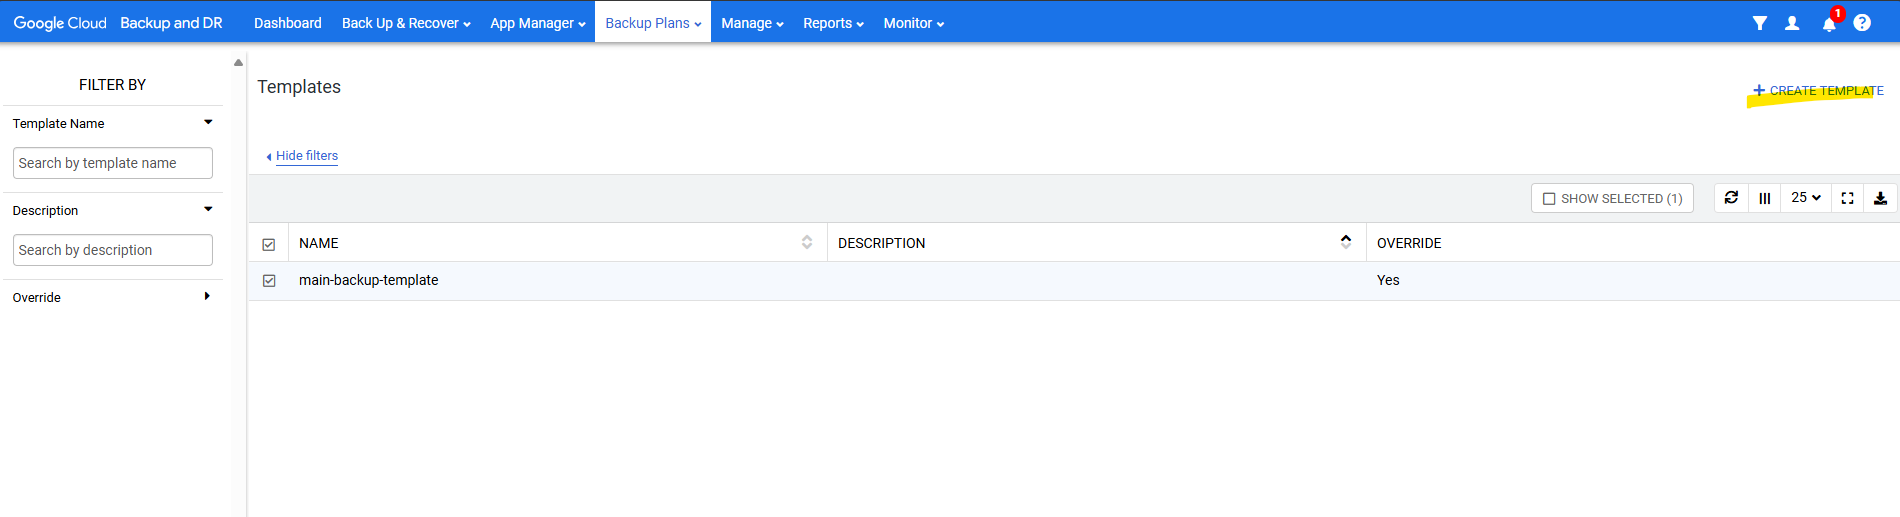Expand the Override filter section
The height and width of the screenshot is (517, 1900).
[207, 297]
